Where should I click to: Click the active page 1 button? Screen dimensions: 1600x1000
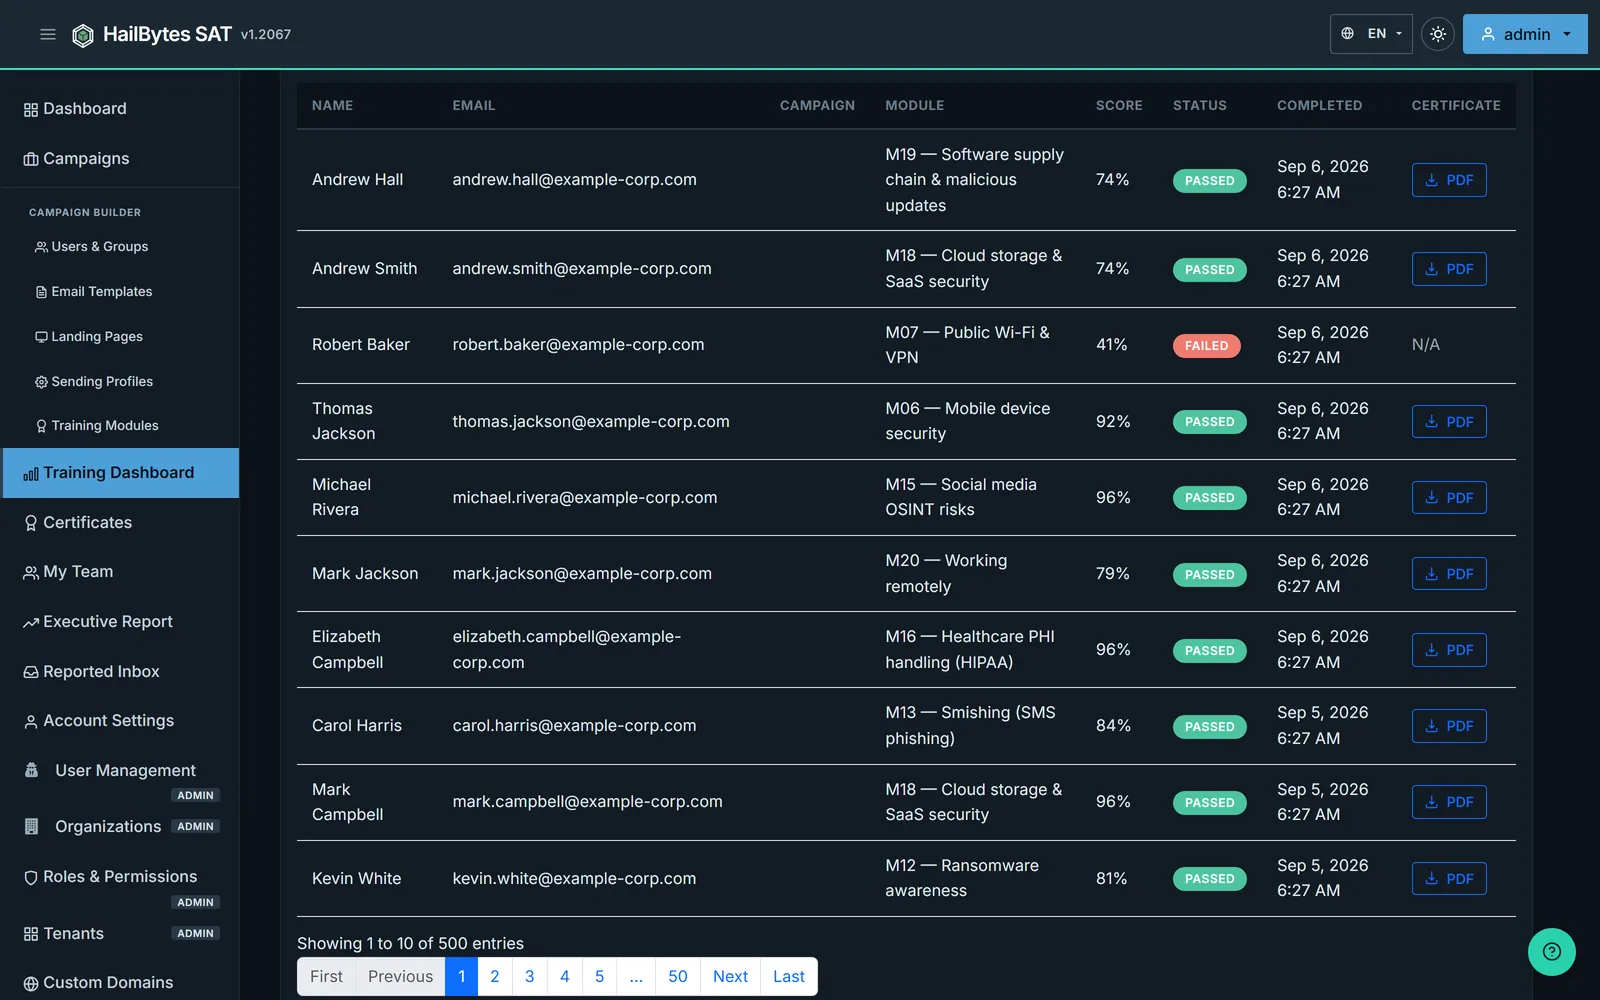tap(461, 977)
